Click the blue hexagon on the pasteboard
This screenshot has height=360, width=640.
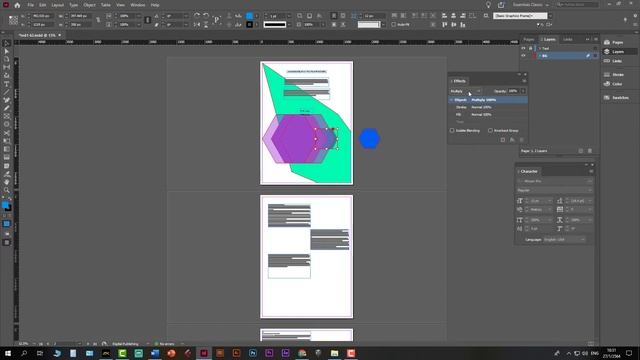tap(369, 139)
